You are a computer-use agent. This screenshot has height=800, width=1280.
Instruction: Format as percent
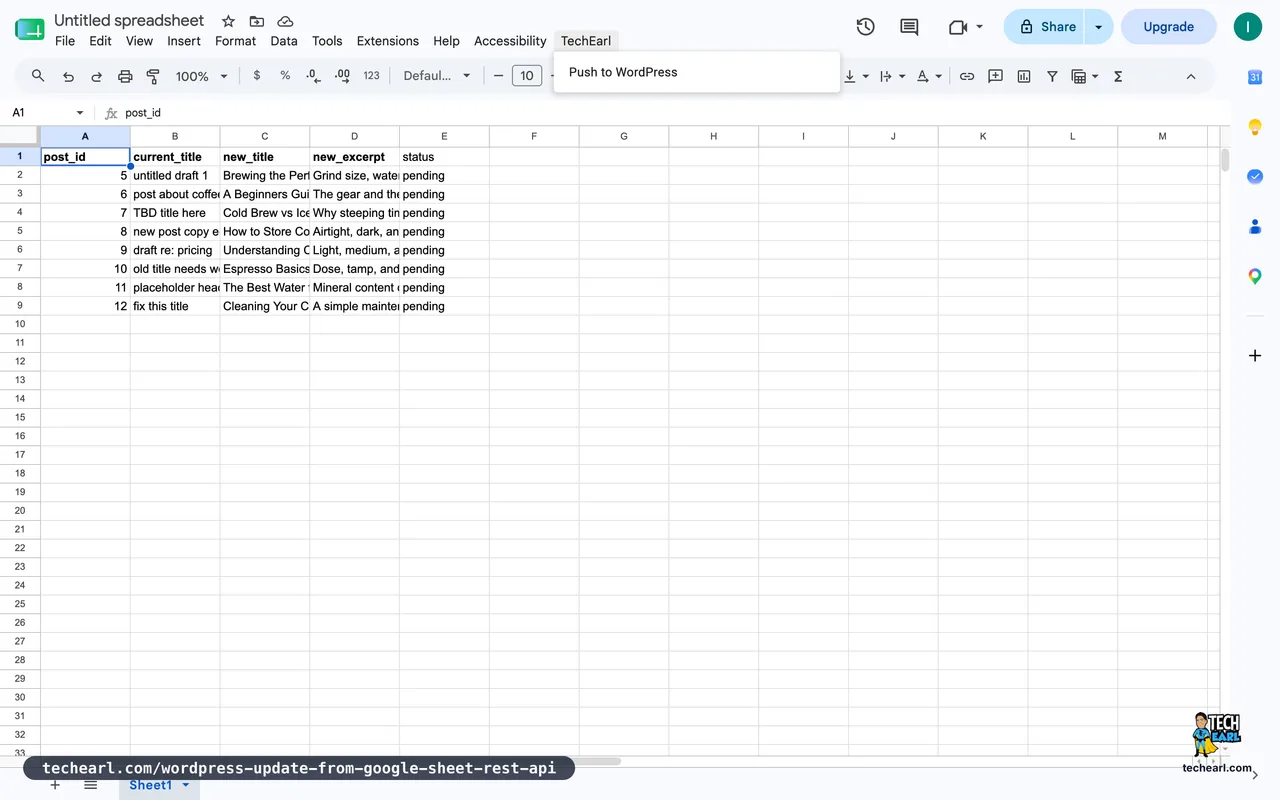285,76
